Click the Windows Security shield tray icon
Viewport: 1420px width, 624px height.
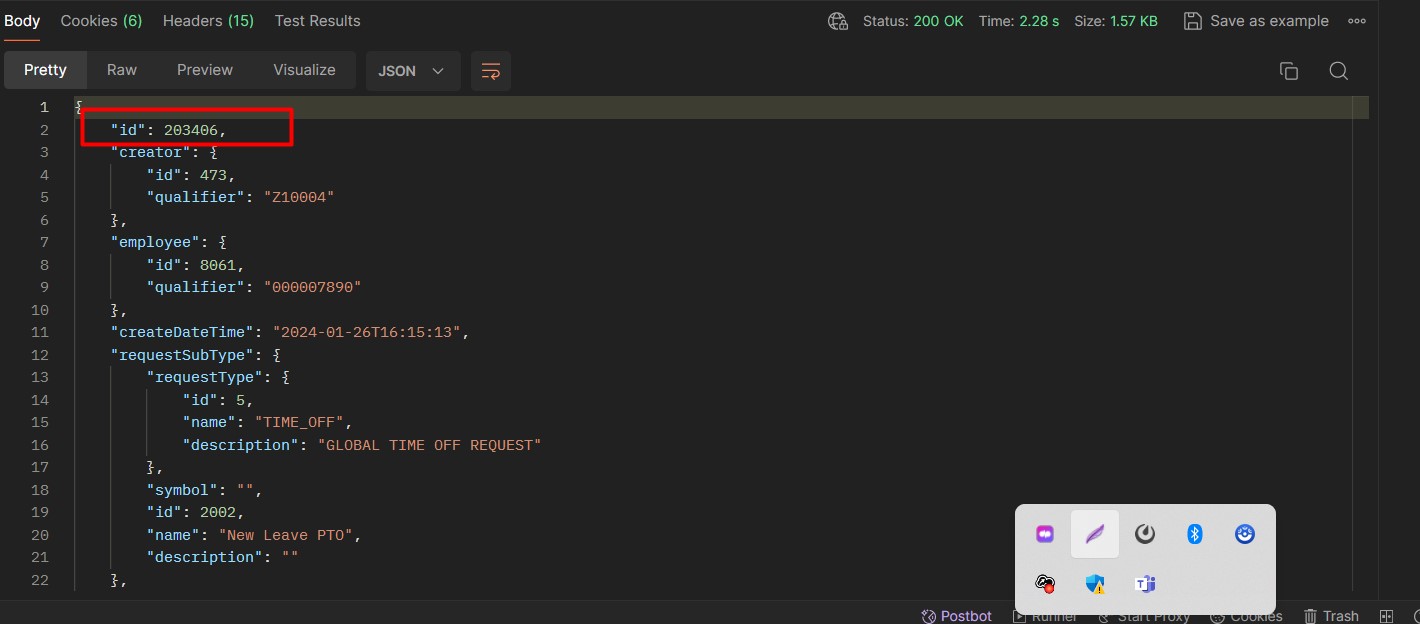point(1095,584)
